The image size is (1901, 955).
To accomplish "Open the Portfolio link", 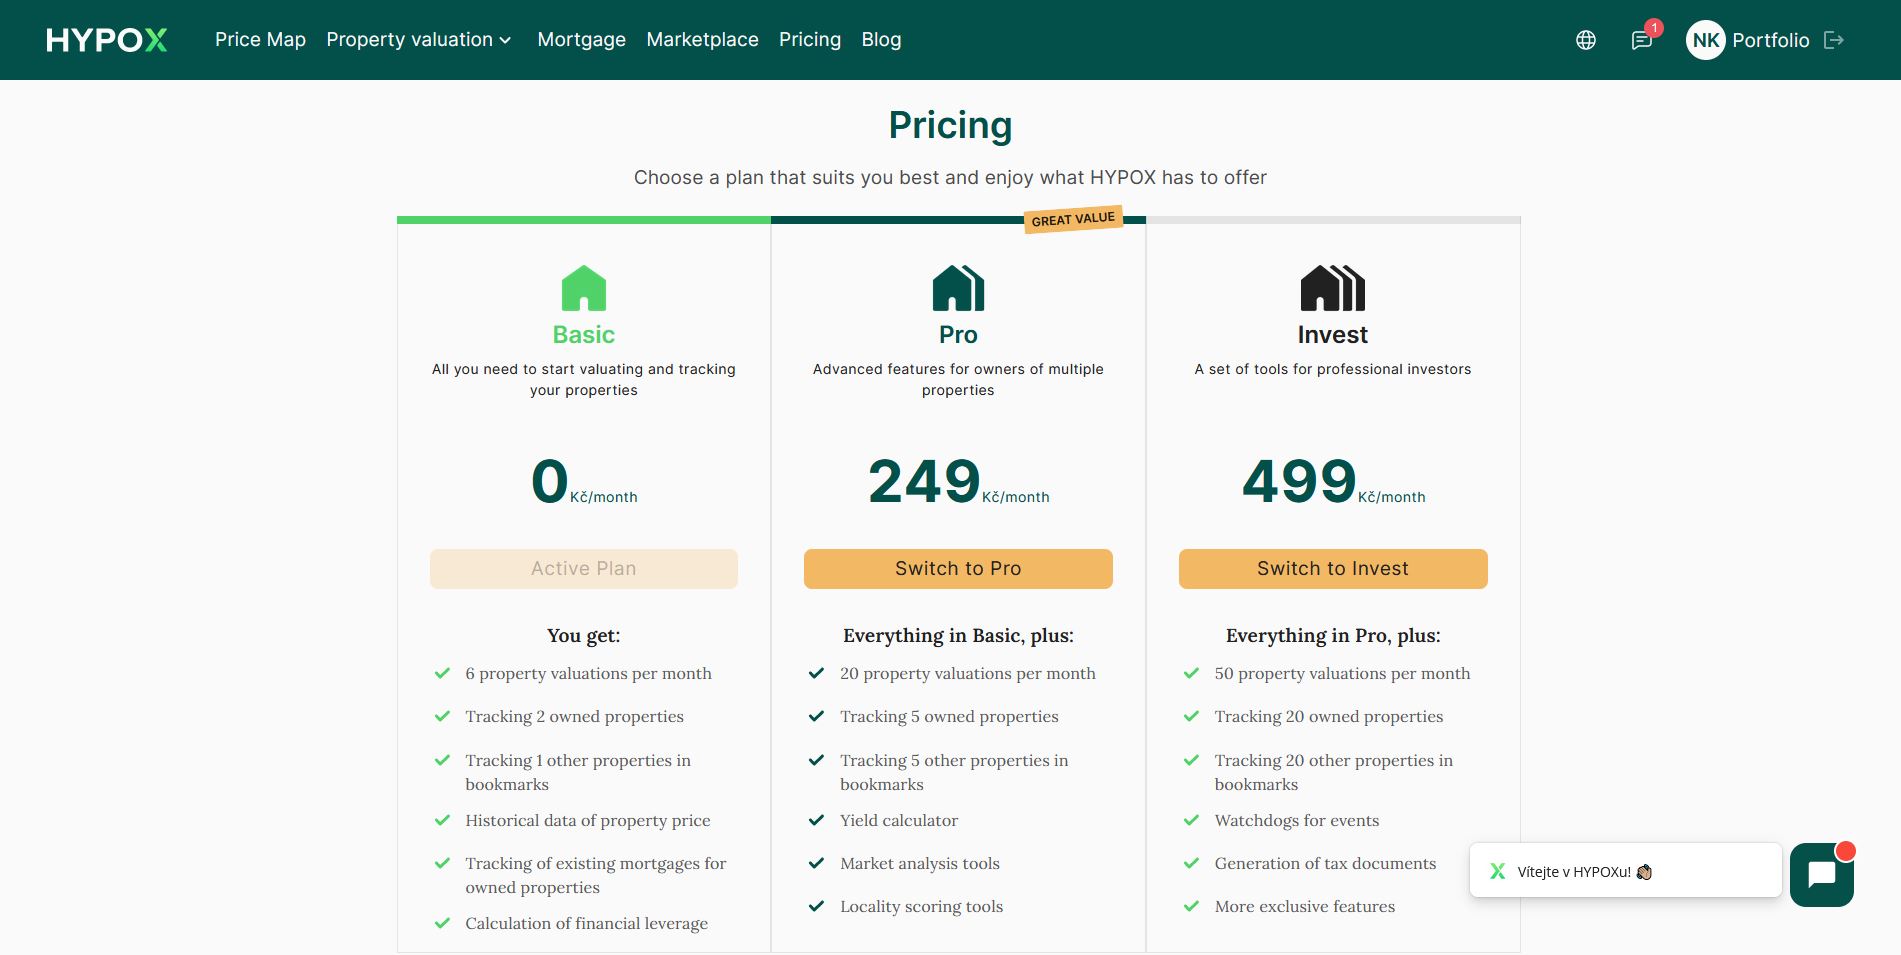I will tap(1770, 40).
